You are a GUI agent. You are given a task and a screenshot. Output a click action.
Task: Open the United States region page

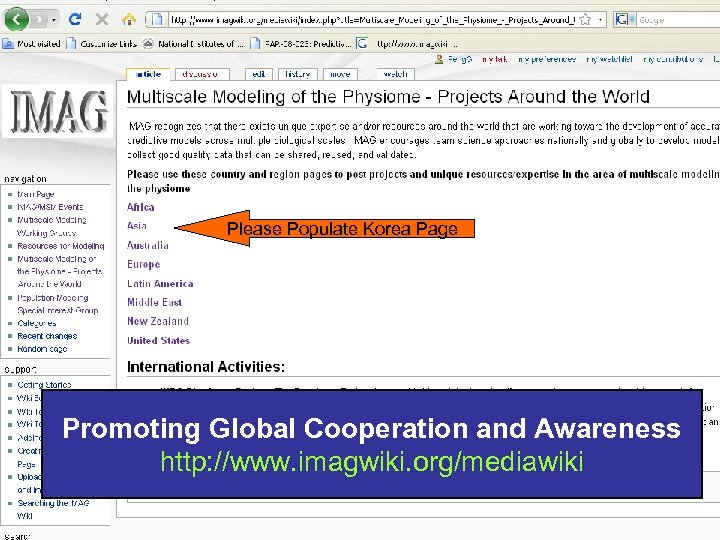point(158,341)
